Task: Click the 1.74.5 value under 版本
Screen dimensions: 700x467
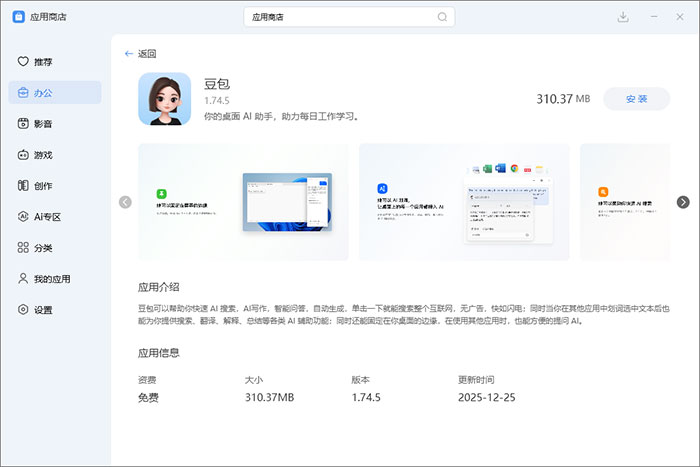Action: (366, 397)
